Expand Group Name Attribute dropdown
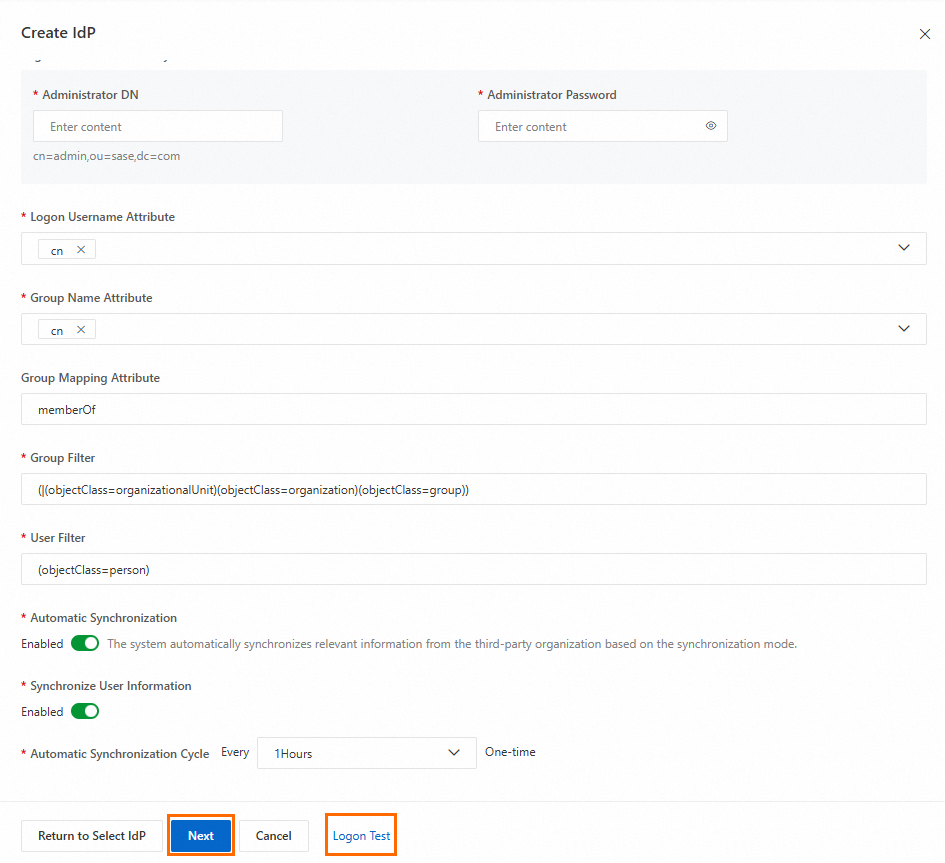Screen dimensions: 945x863 [x=903, y=328]
